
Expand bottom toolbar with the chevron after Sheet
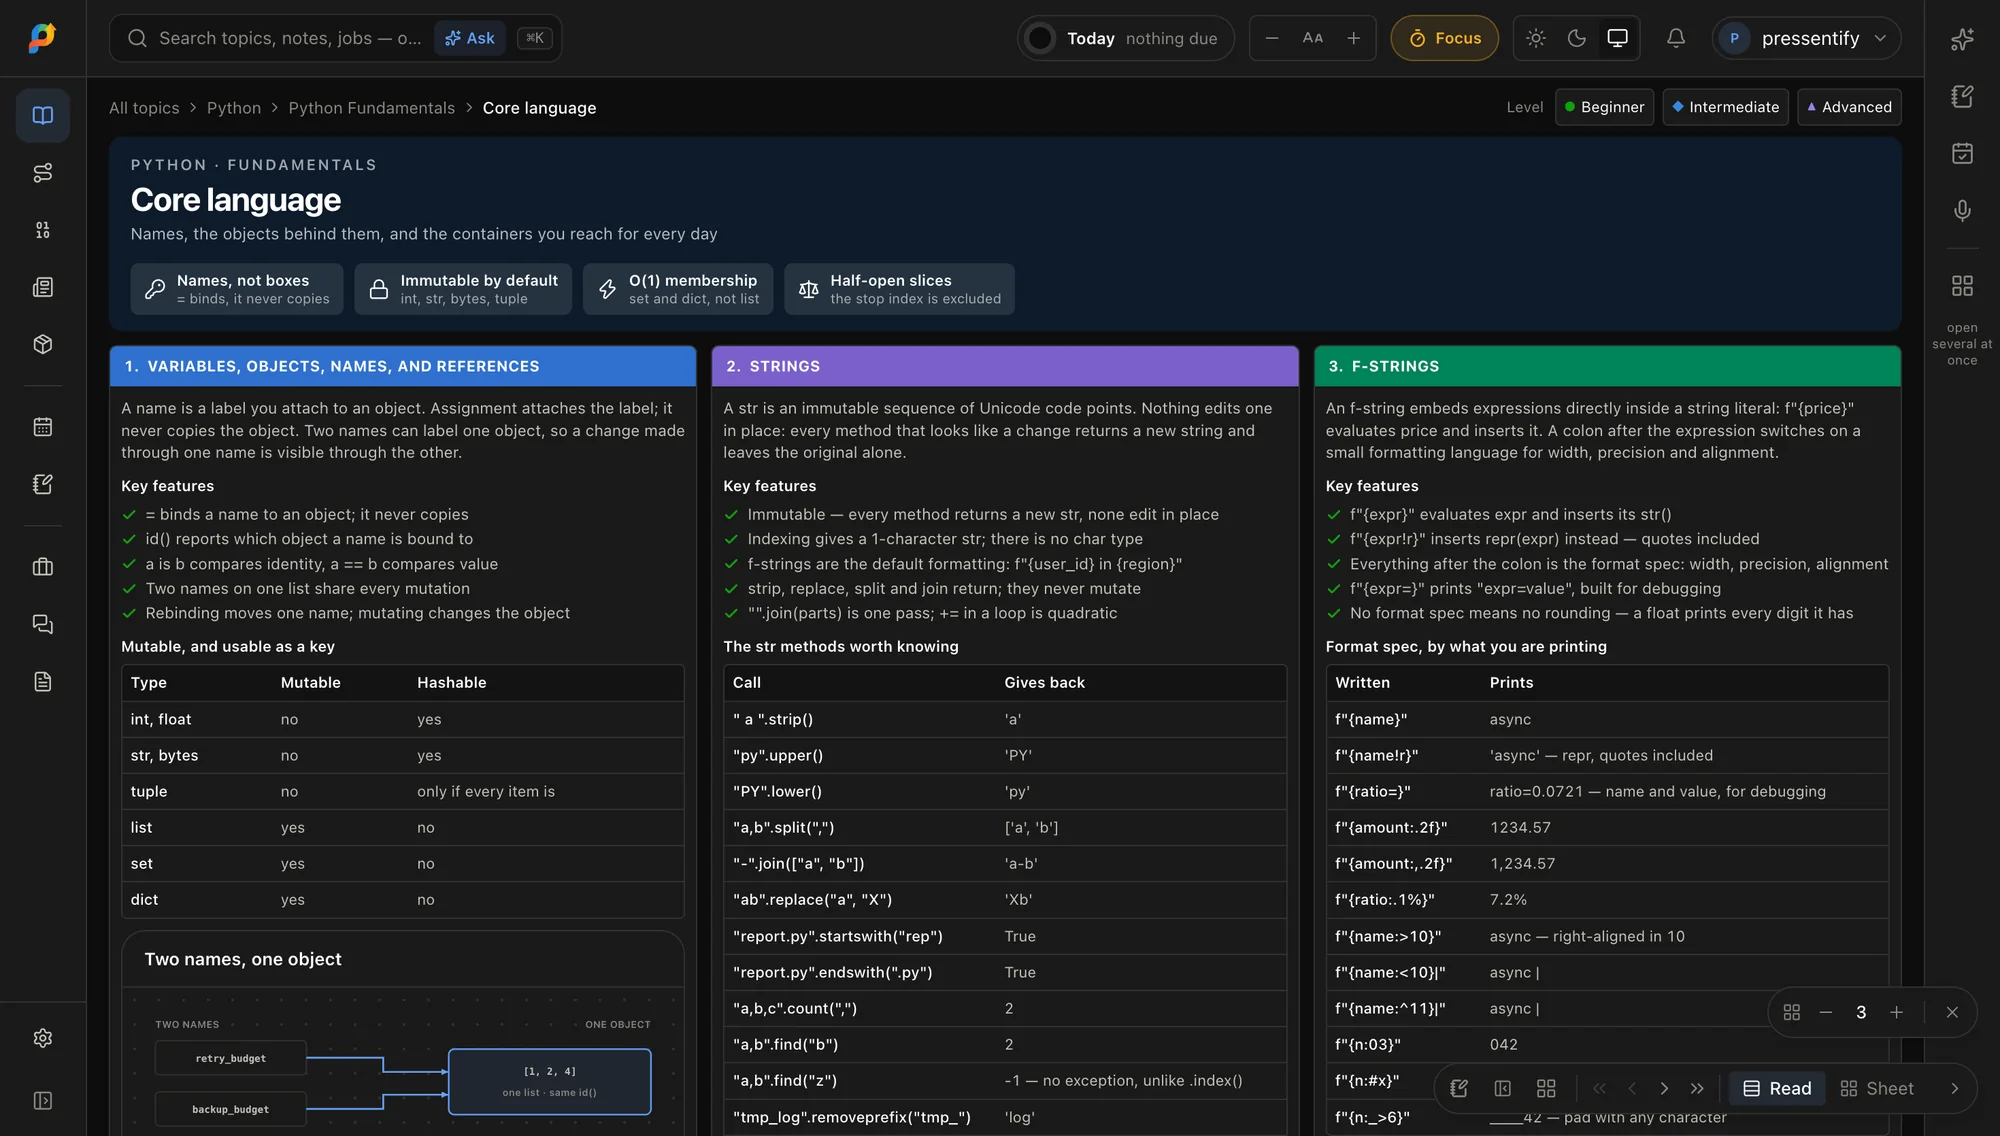click(1954, 1088)
